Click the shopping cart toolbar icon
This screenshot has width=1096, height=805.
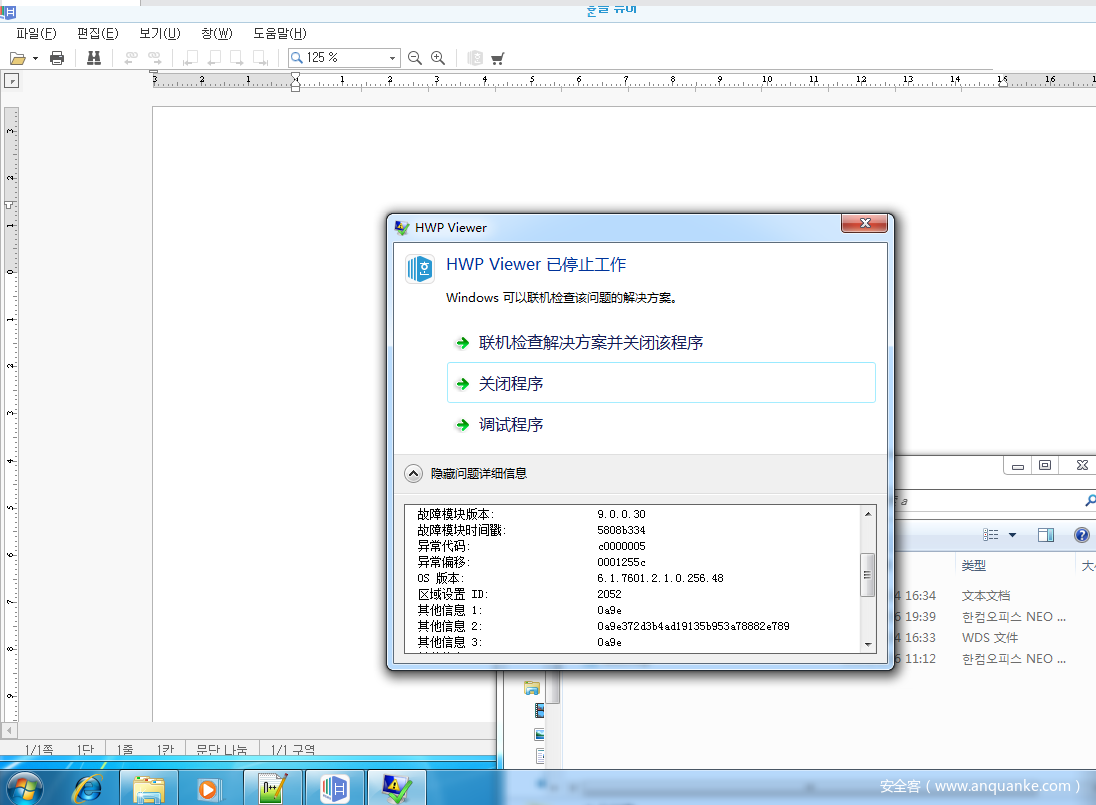[x=497, y=58]
